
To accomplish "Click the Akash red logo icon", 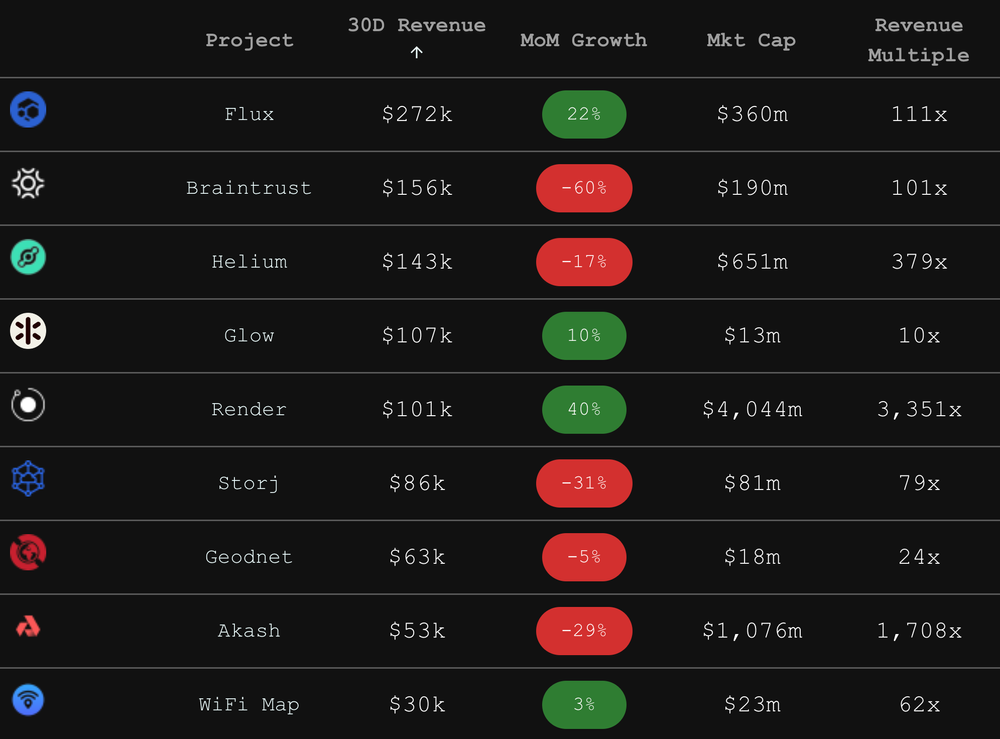I will point(28,627).
